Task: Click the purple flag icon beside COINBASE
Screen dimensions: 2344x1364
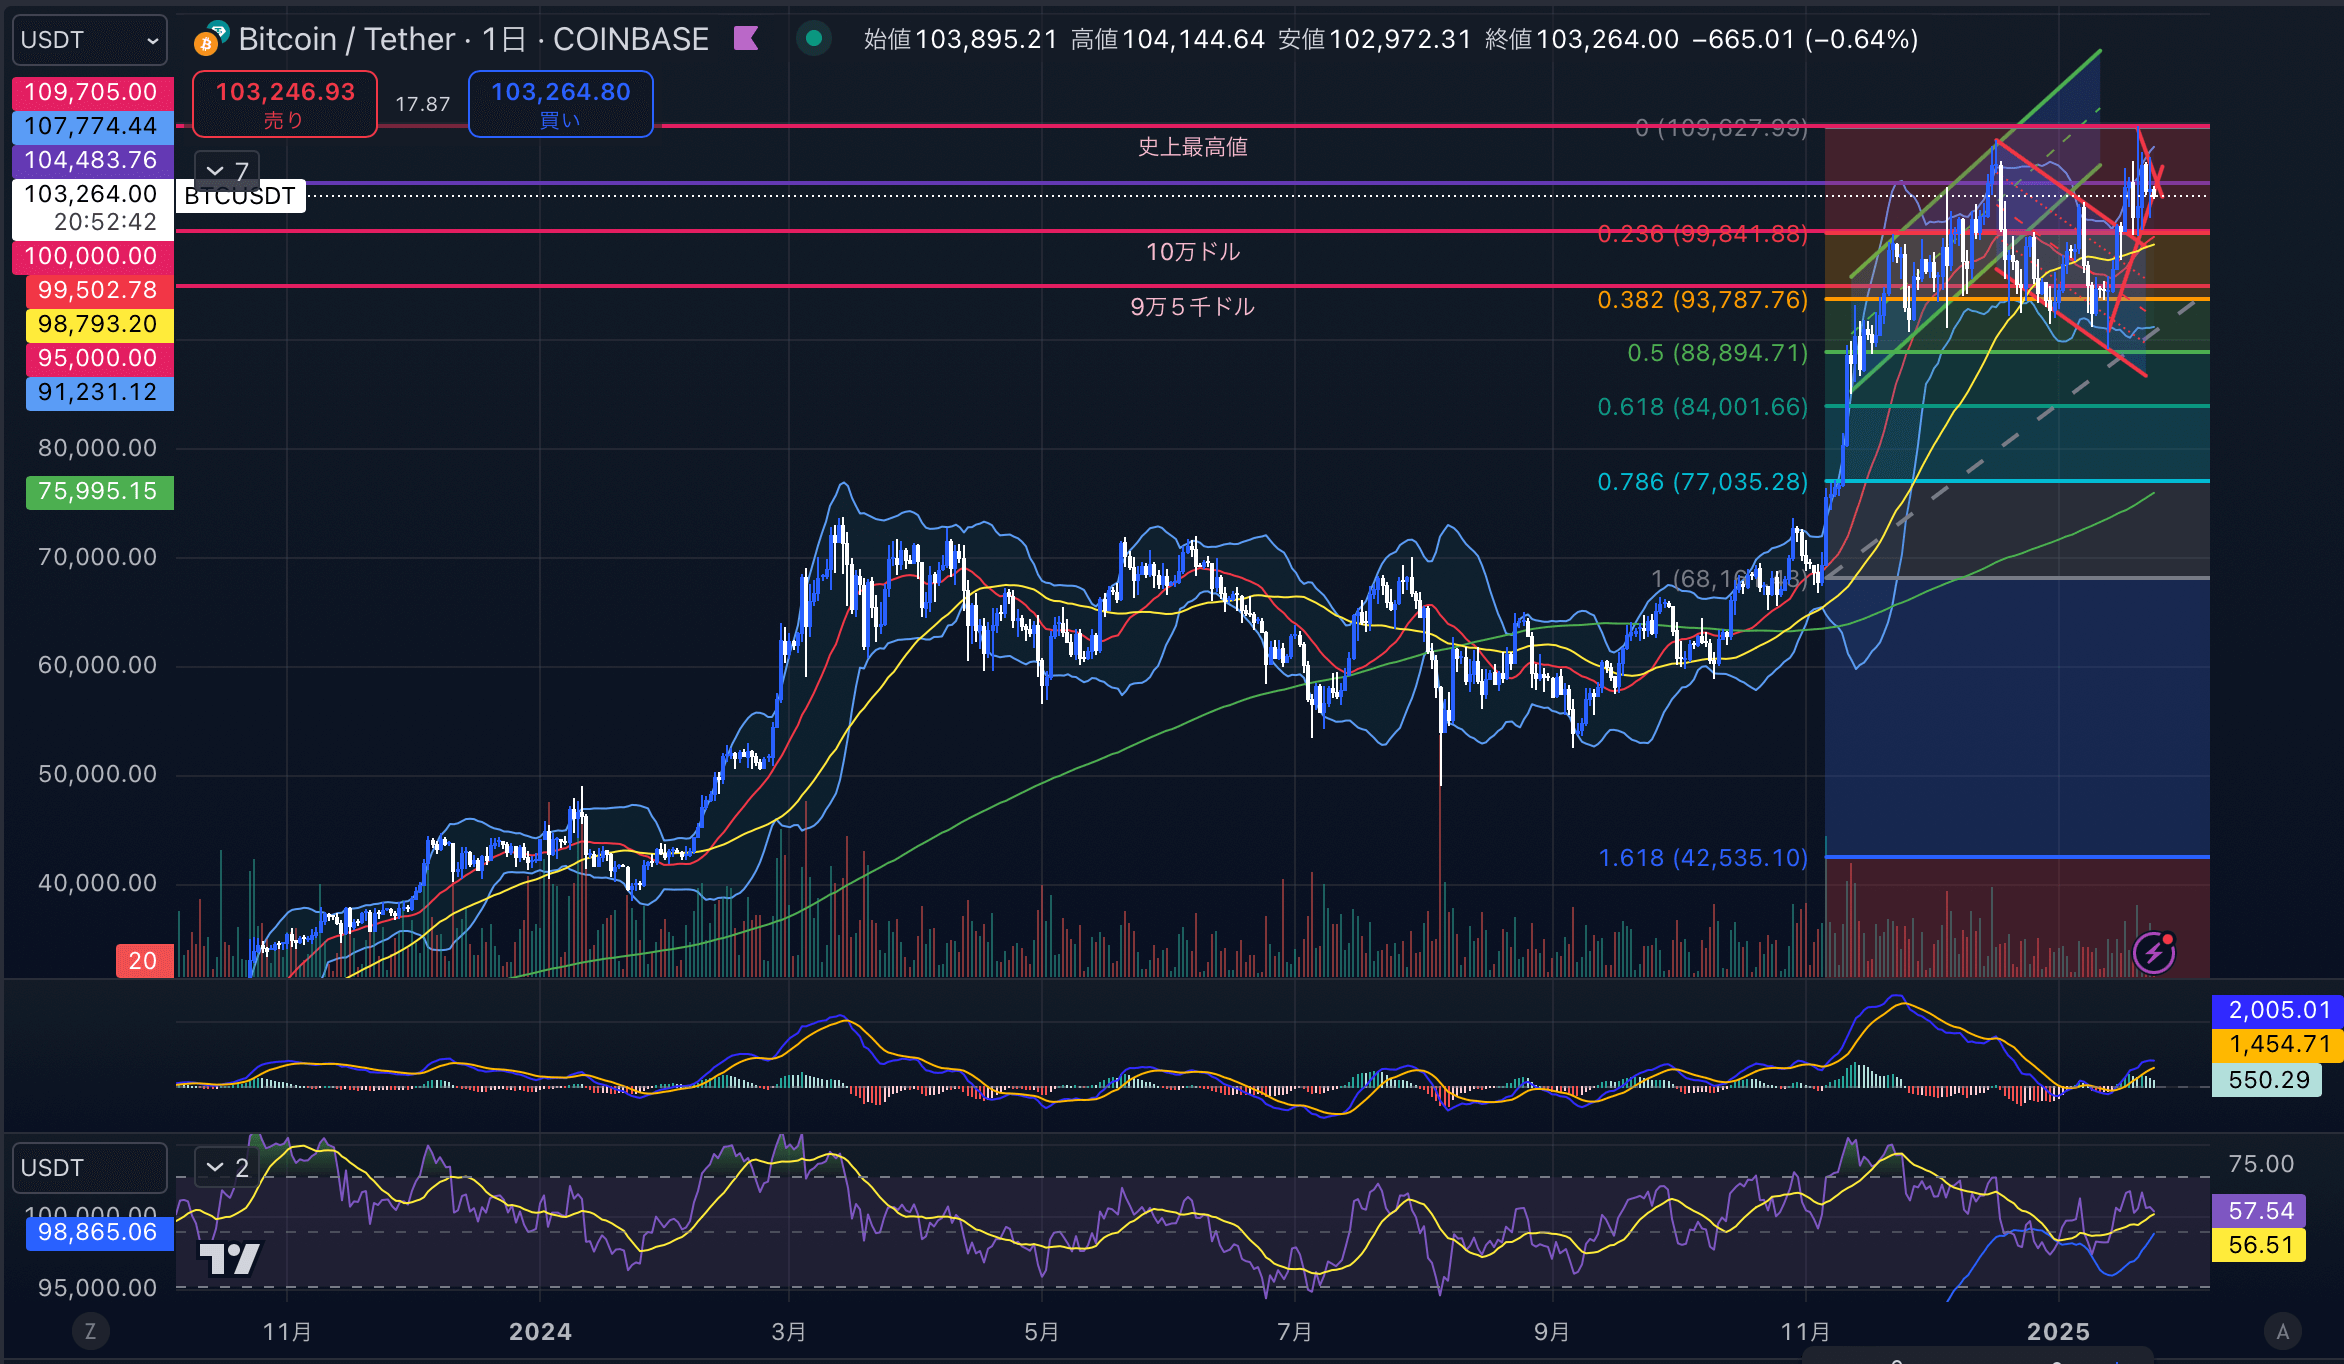Action: tap(746, 39)
